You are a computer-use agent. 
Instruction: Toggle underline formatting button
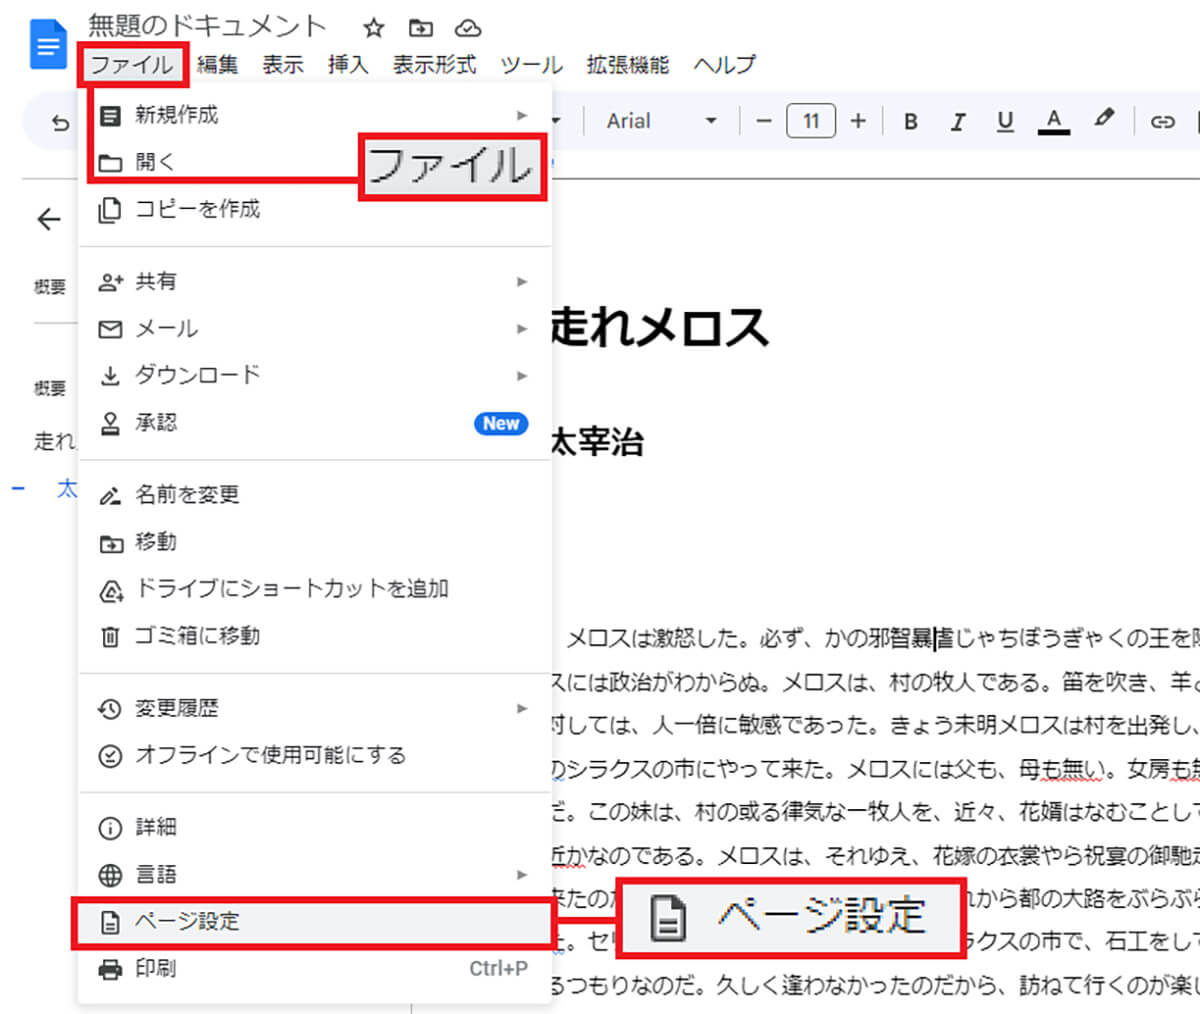coord(1005,121)
